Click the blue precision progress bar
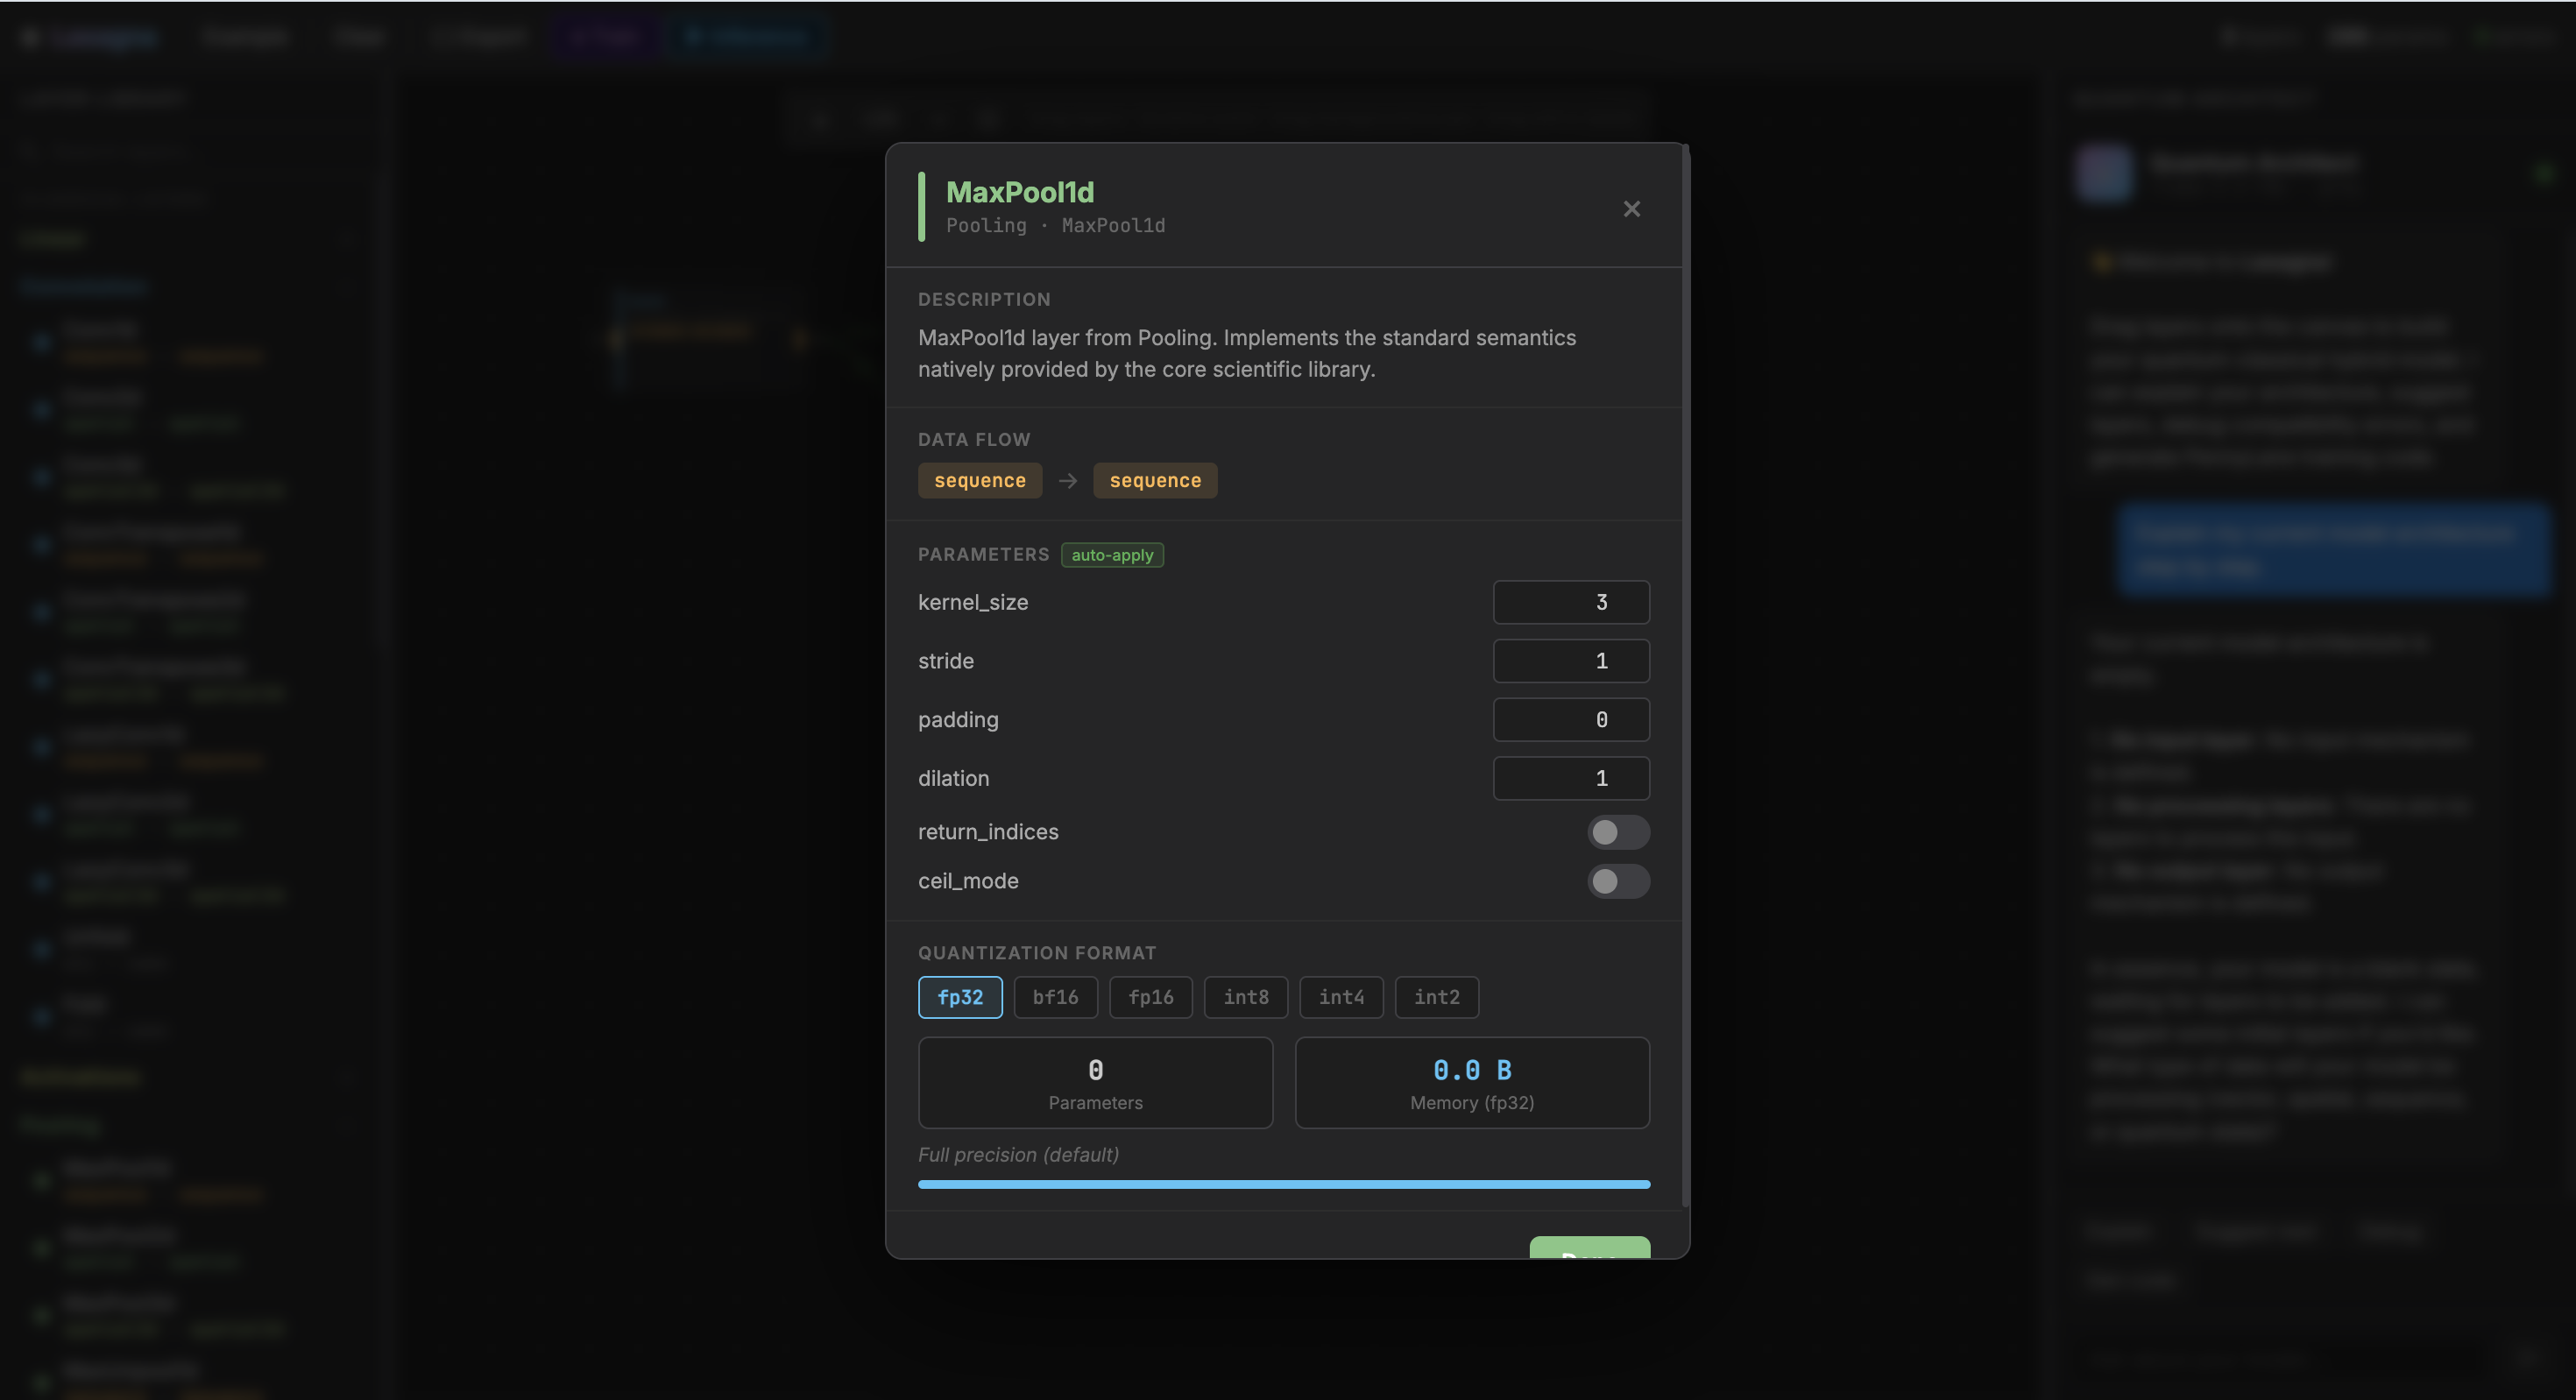 tap(1283, 1184)
